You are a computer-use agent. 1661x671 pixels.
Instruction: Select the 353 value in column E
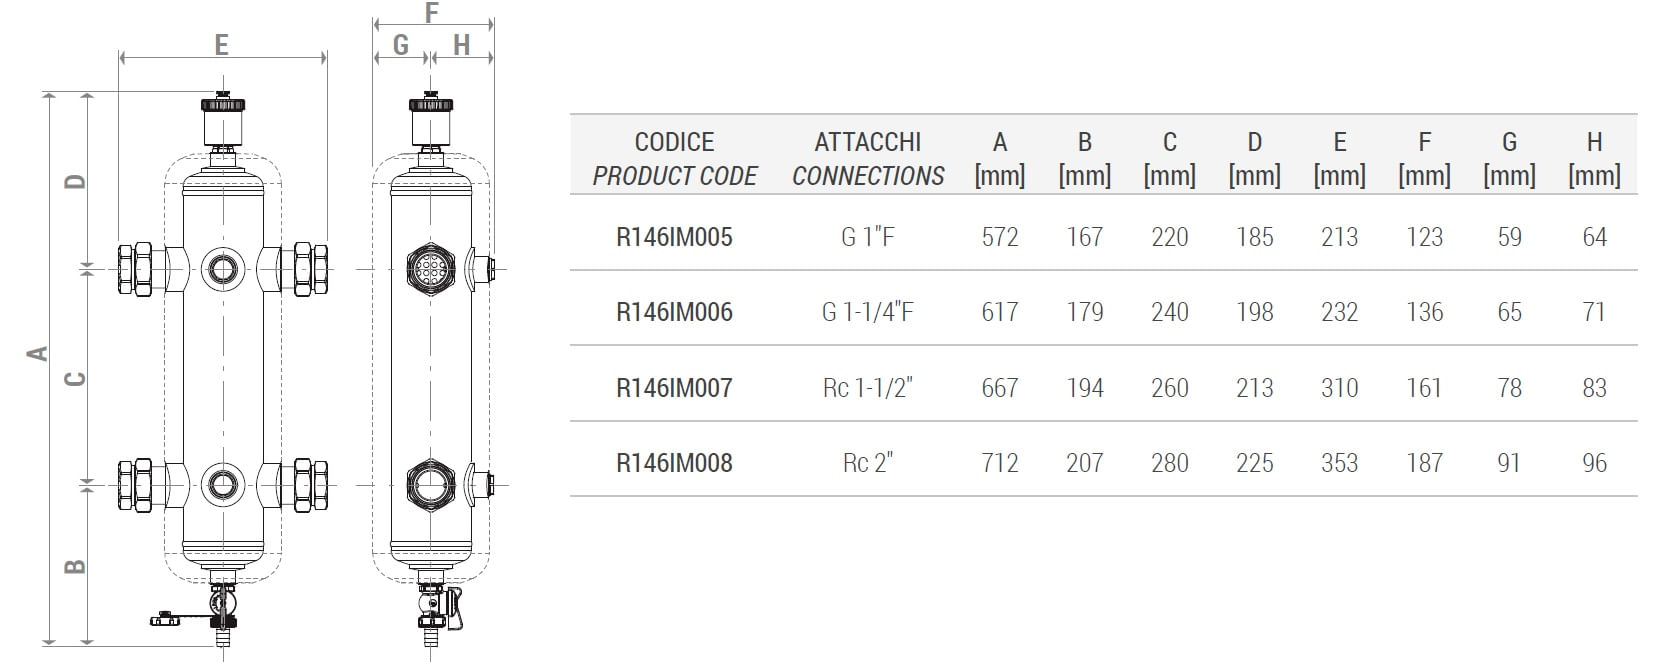[1339, 463]
